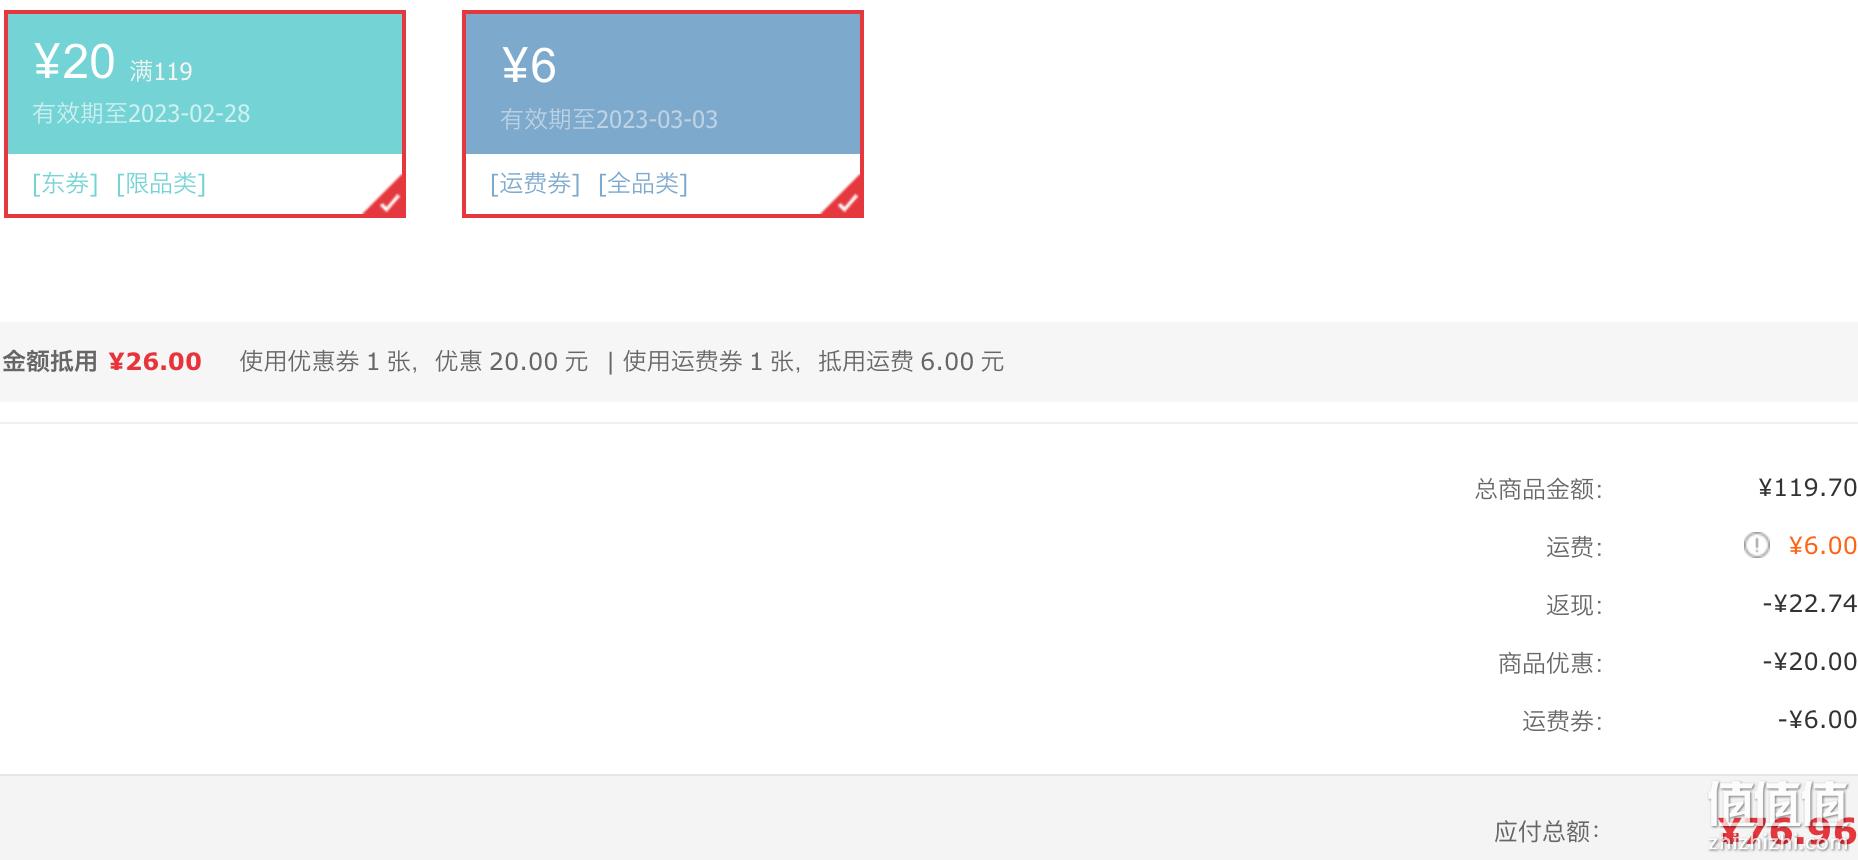Click the 运费券 -¥6.00 value
Viewport: 1858px width, 860px height.
1817,720
